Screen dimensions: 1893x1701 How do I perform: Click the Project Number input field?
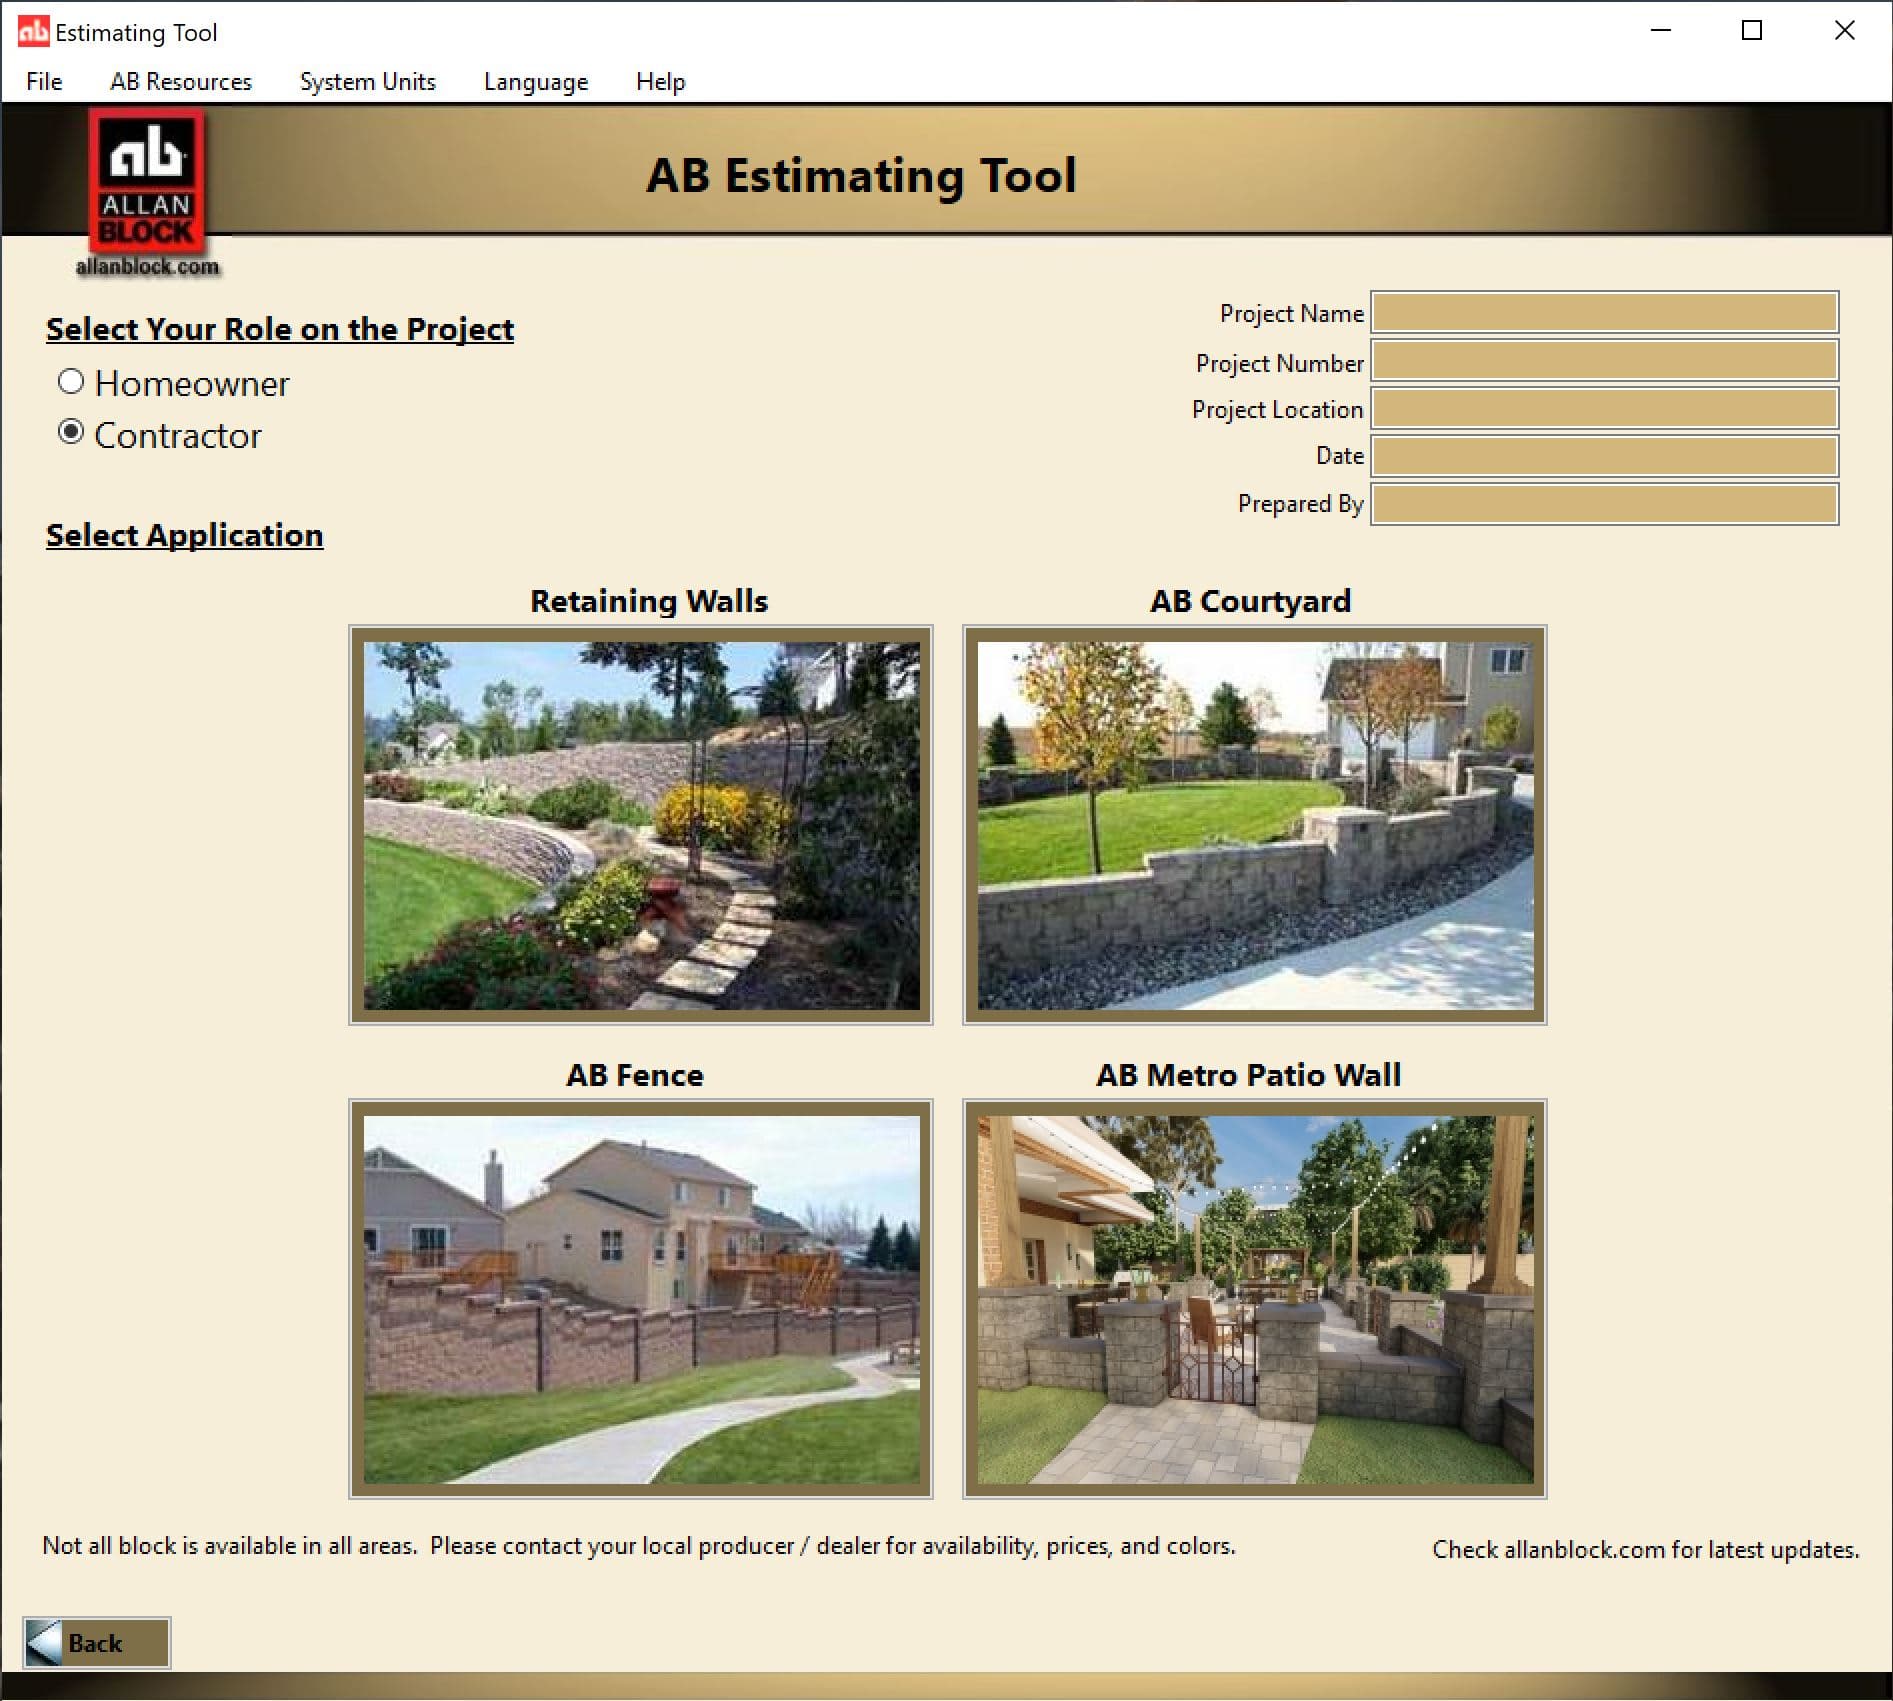pos(1602,361)
